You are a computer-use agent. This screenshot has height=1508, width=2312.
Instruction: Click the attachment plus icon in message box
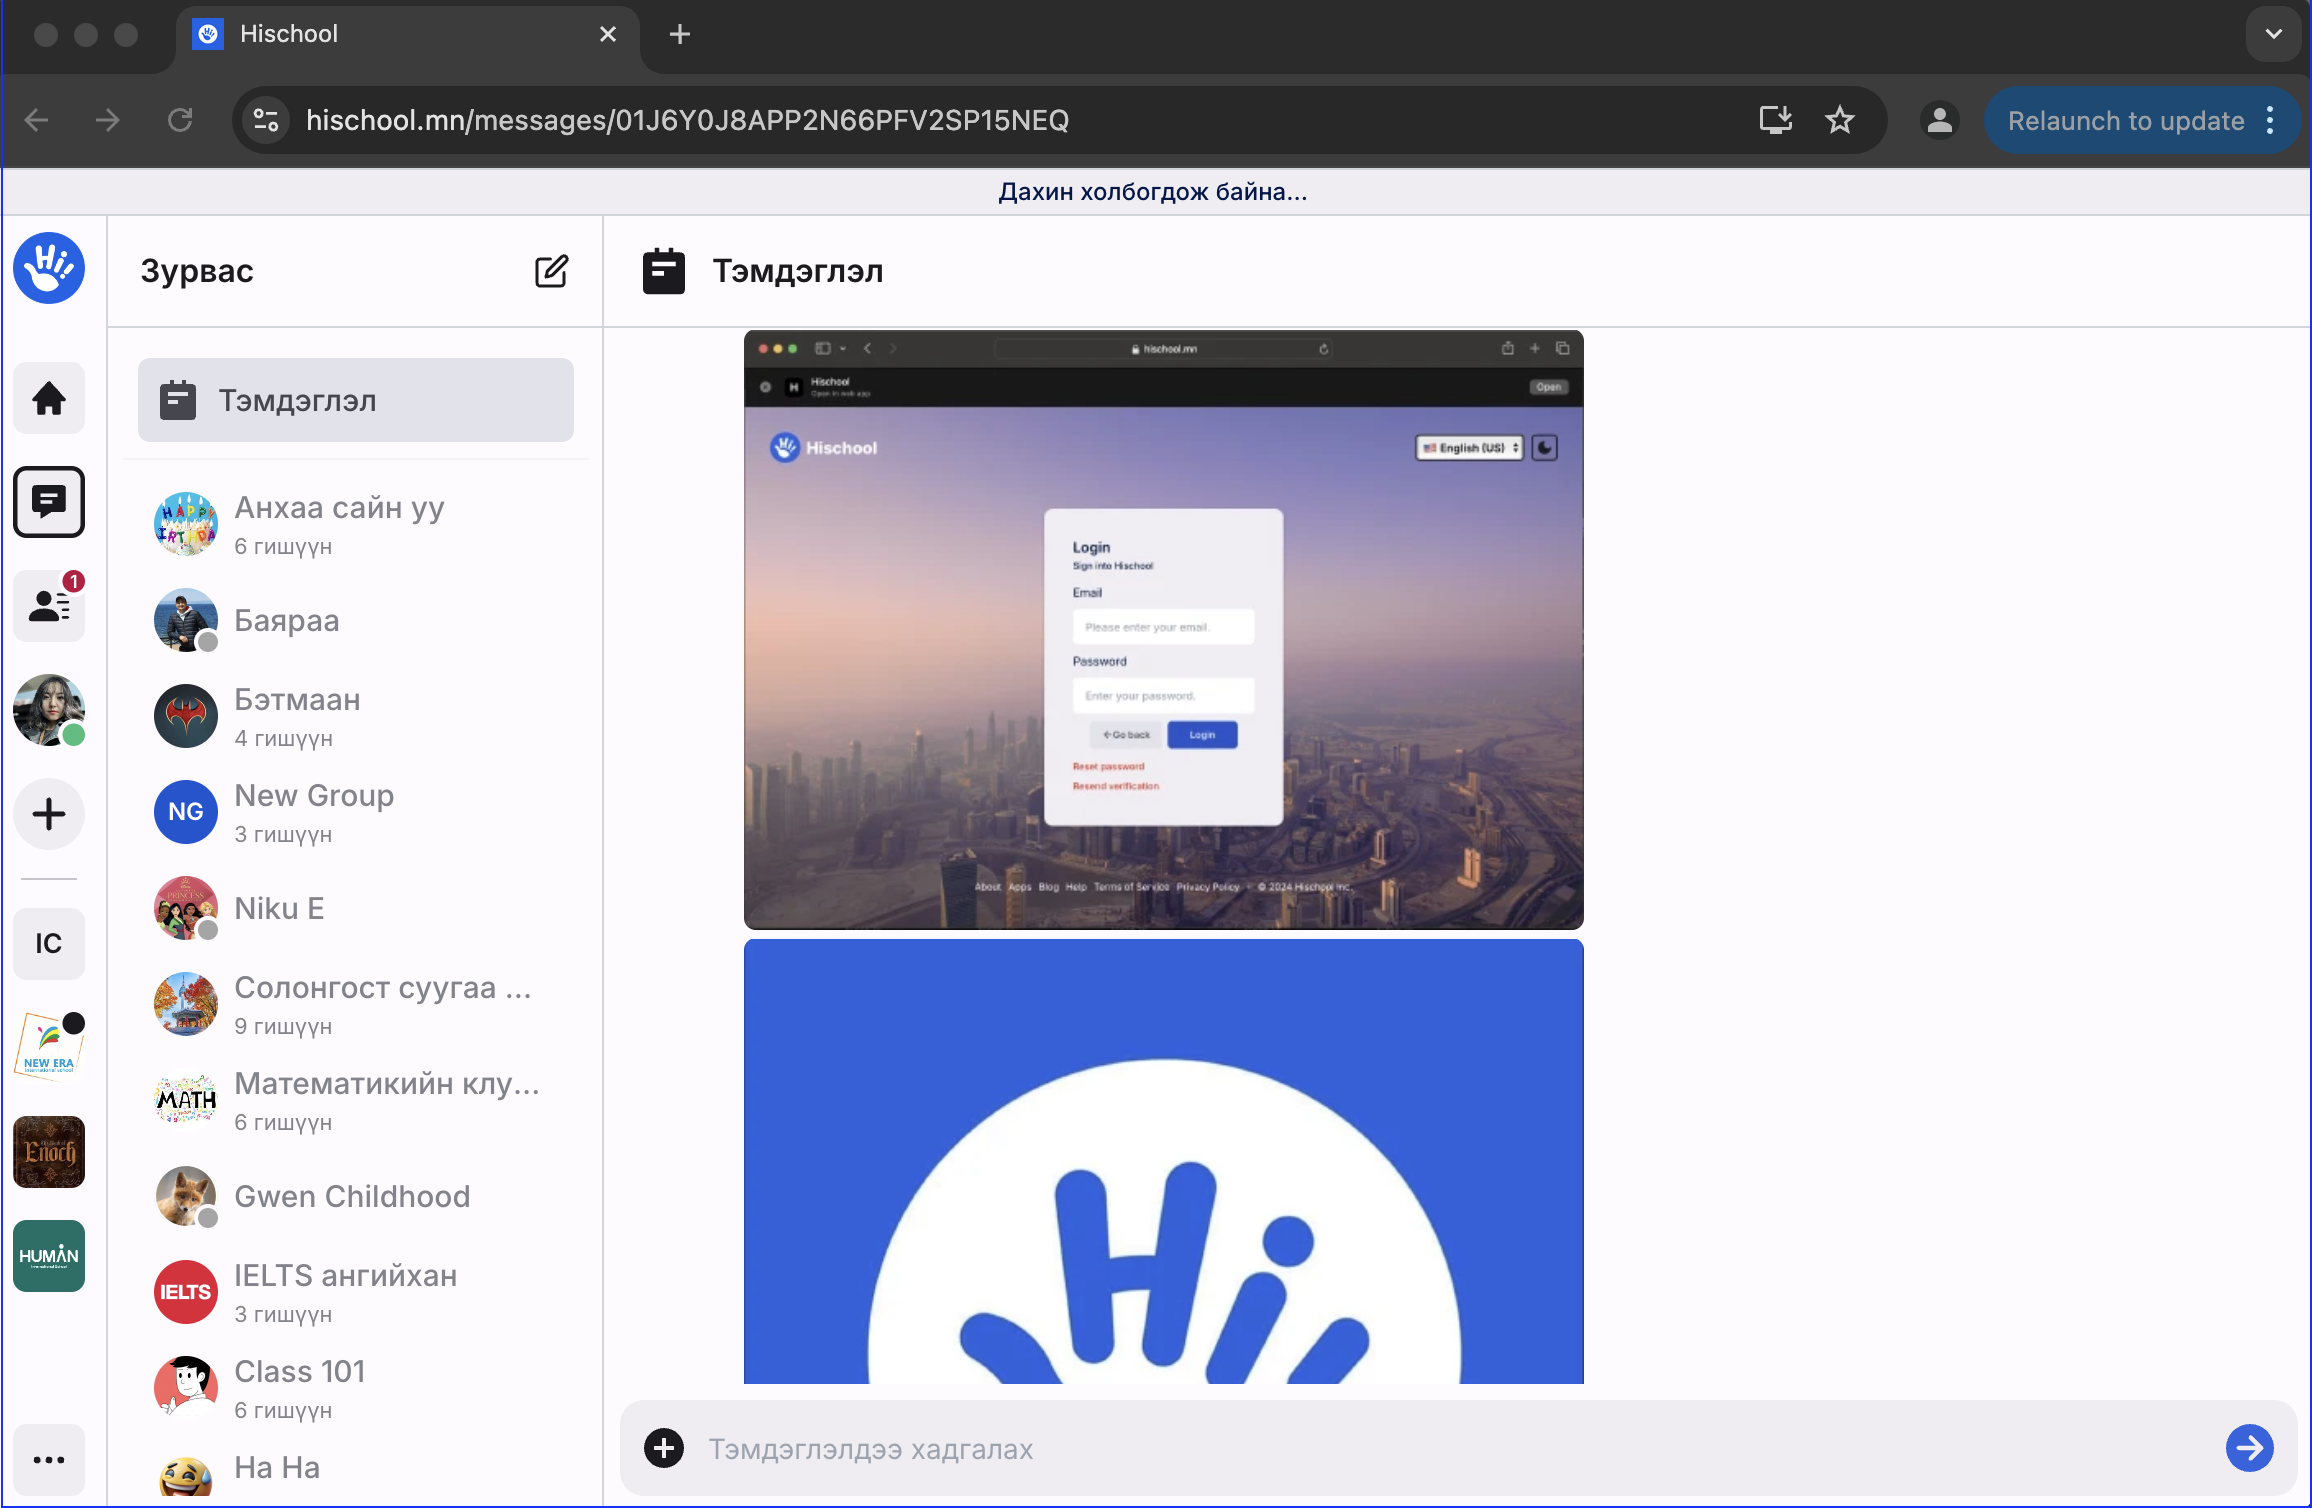pyautogui.click(x=664, y=1448)
